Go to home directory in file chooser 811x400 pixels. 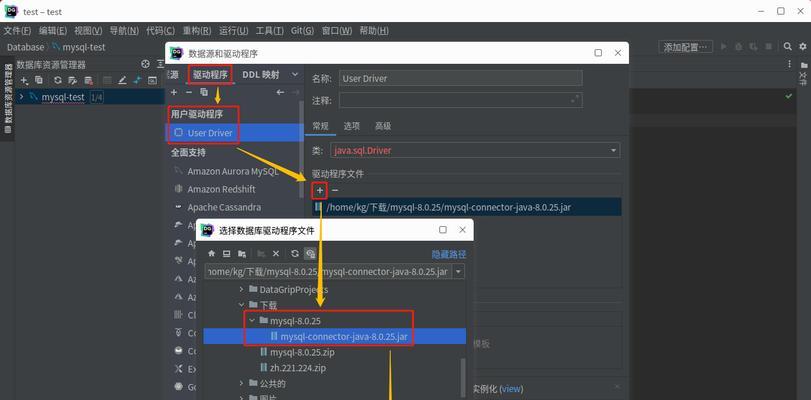[212, 254]
